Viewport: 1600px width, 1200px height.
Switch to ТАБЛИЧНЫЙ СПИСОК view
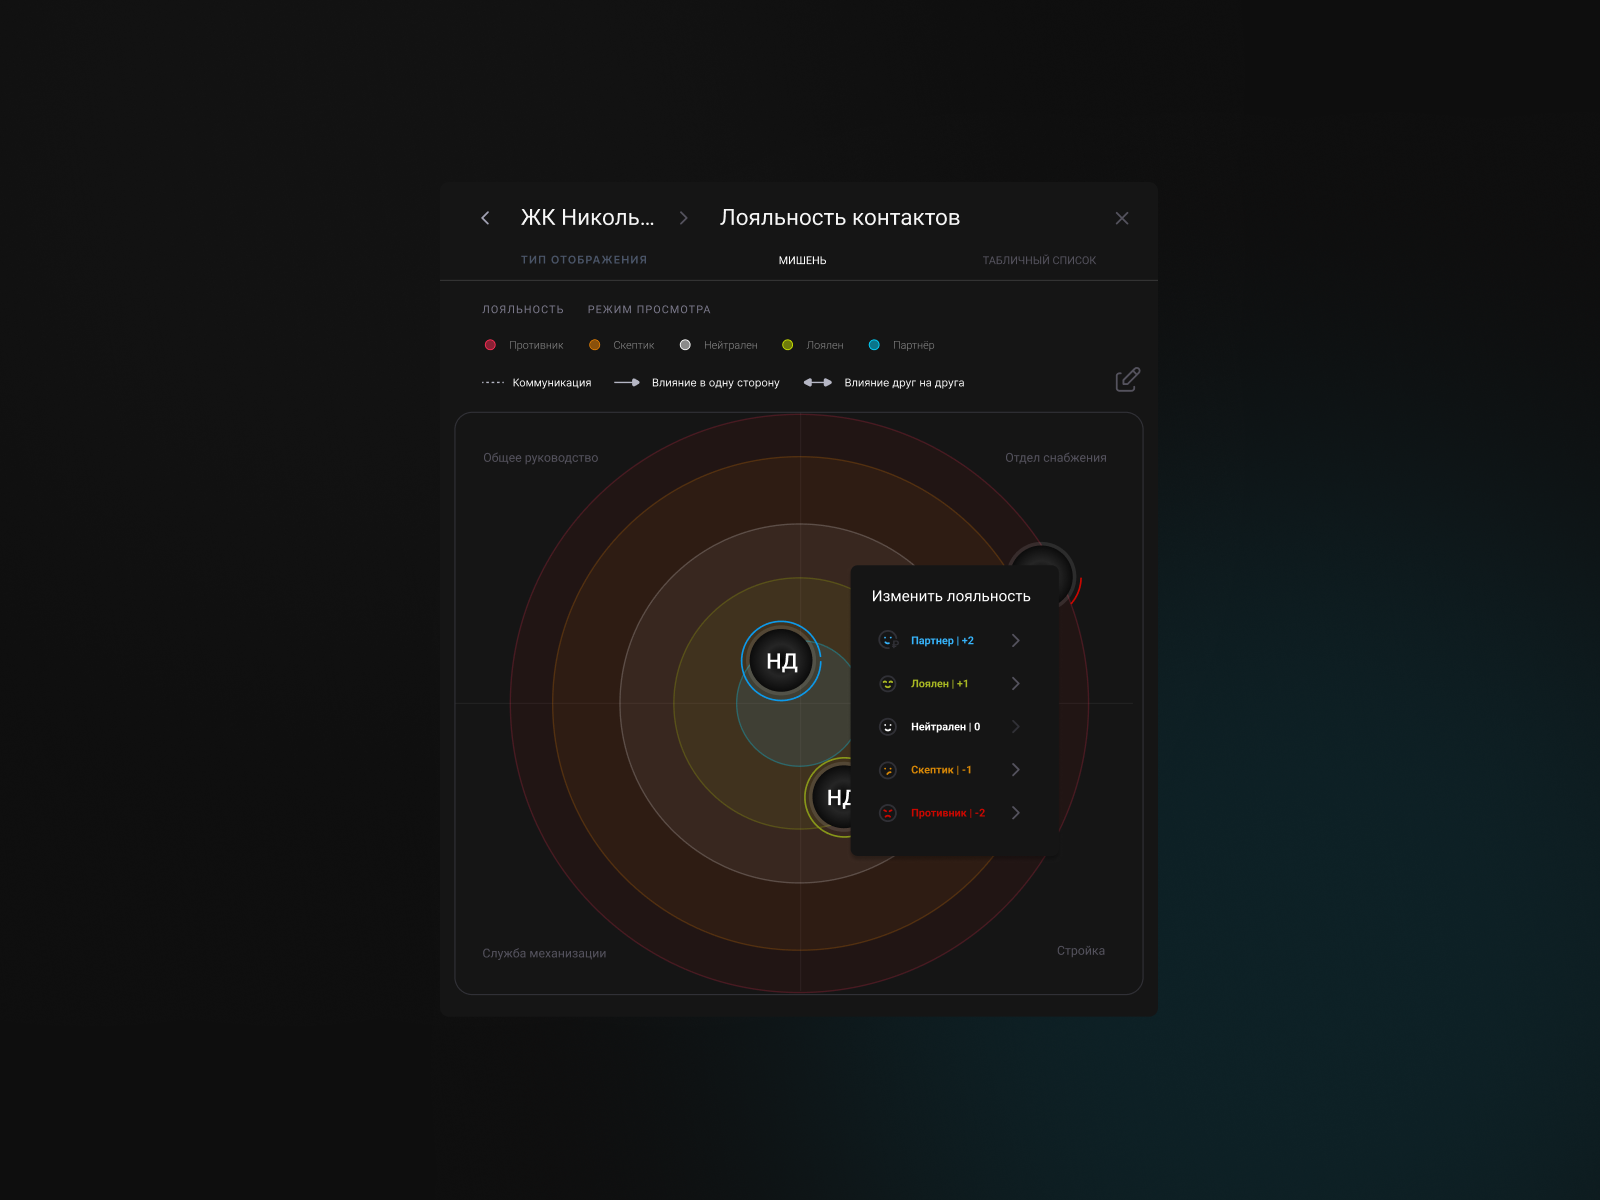1039,261
